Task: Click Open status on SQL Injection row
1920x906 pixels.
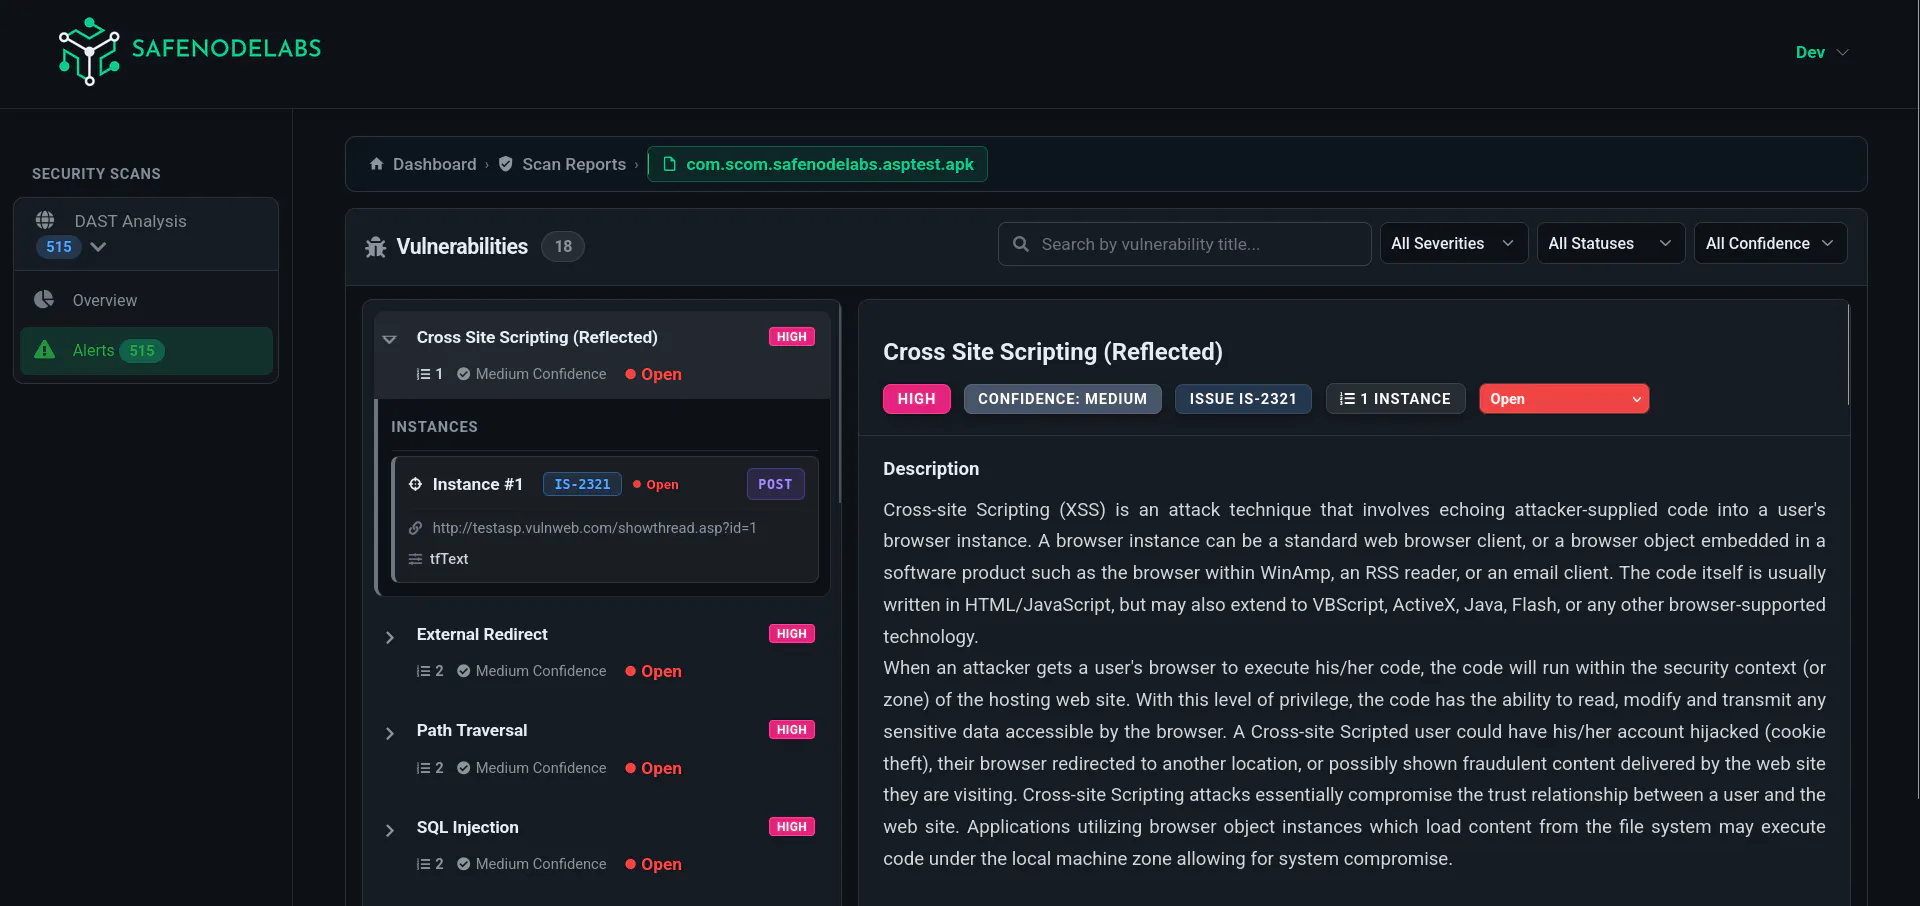Action: coord(653,864)
